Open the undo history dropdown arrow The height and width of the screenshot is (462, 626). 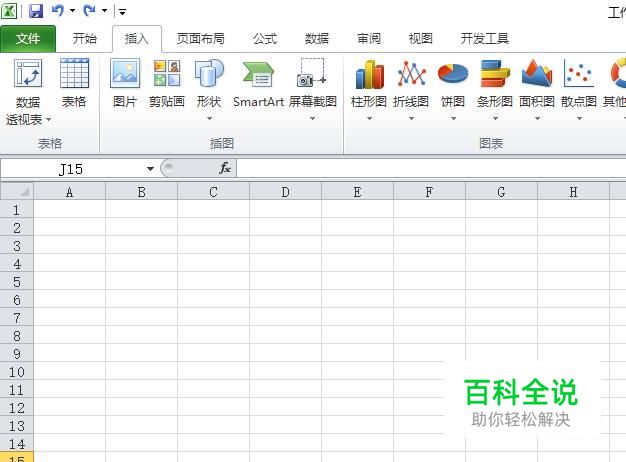click(x=72, y=11)
